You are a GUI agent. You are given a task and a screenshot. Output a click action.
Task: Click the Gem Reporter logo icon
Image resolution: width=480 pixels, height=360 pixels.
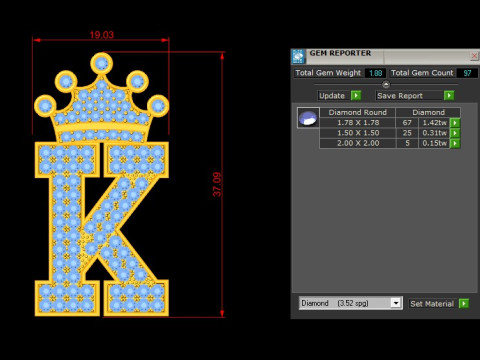pyautogui.click(x=298, y=56)
